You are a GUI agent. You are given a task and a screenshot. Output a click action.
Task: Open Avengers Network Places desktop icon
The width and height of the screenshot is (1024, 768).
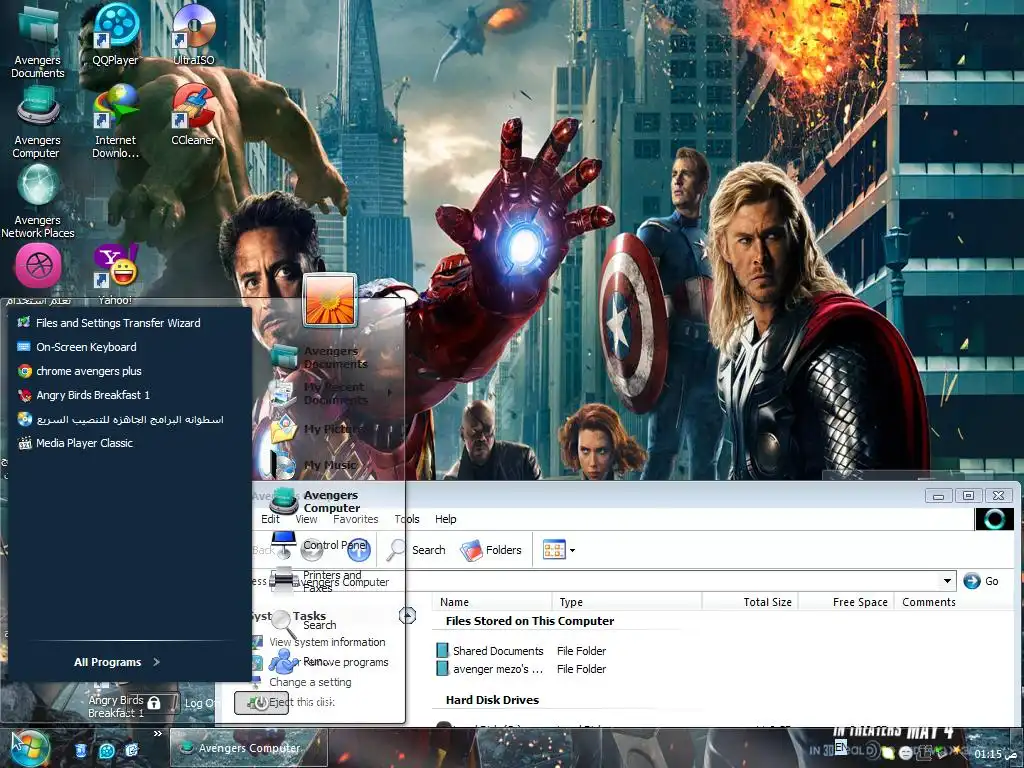click(37, 201)
